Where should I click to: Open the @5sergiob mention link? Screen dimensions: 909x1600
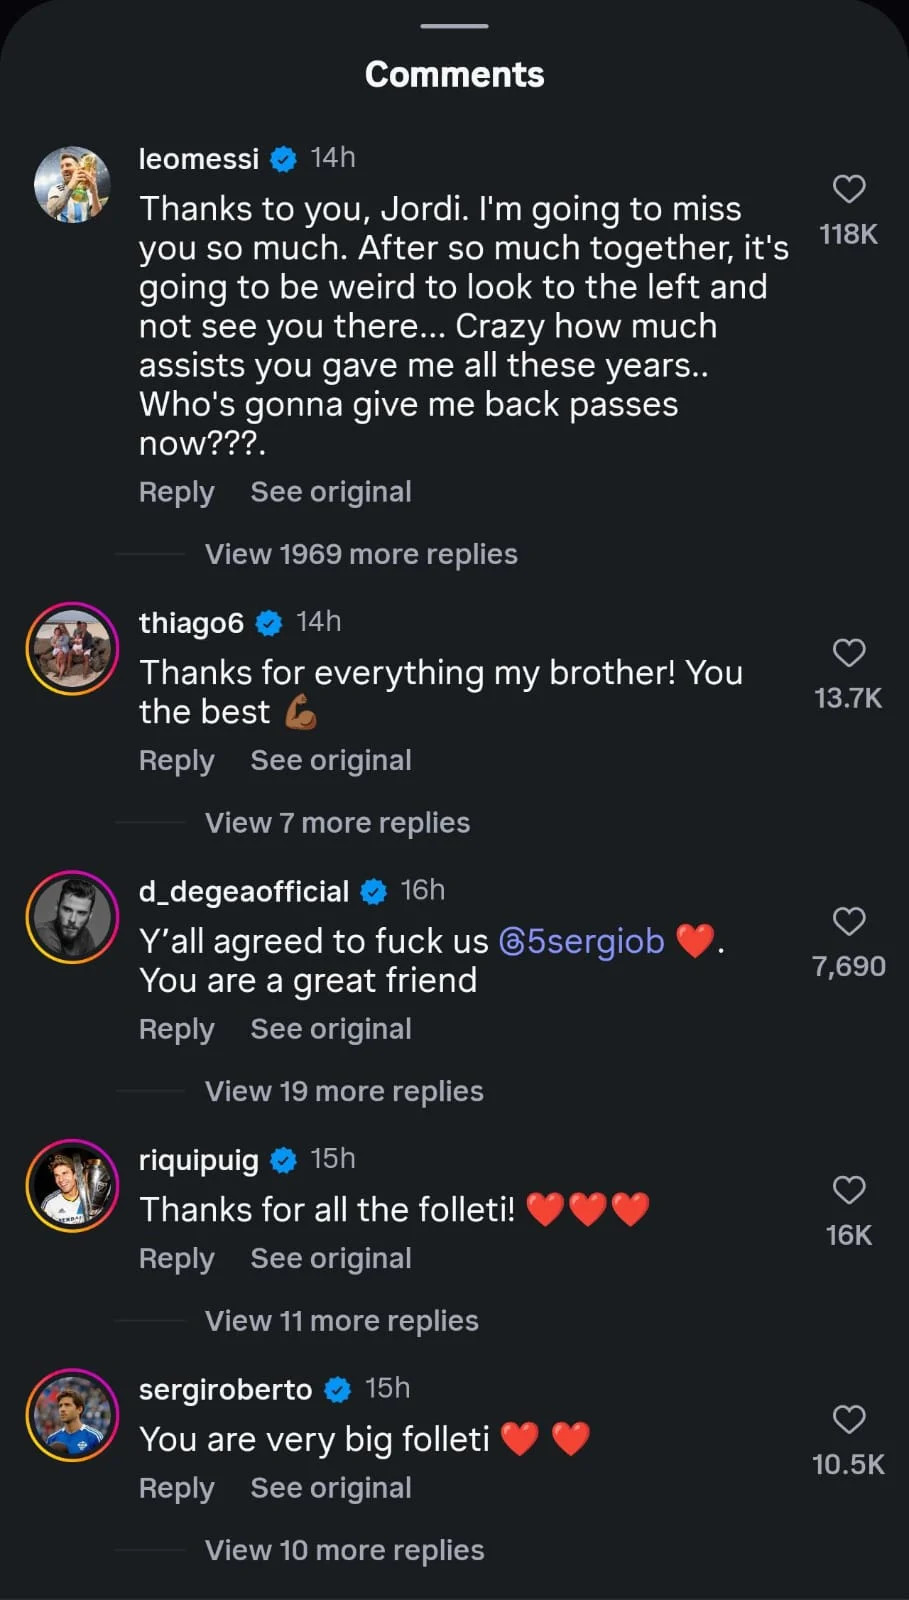click(581, 941)
